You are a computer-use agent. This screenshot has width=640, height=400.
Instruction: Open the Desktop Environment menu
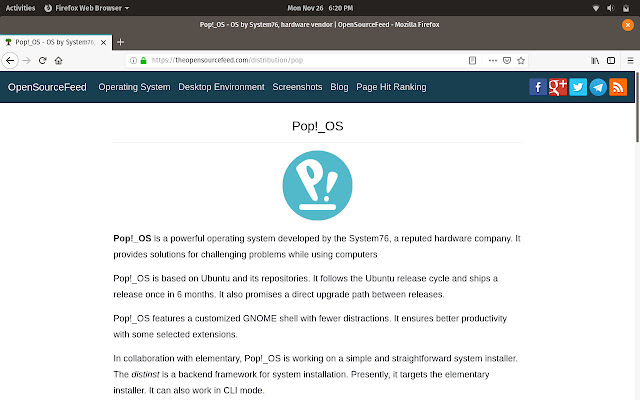[221, 87]
